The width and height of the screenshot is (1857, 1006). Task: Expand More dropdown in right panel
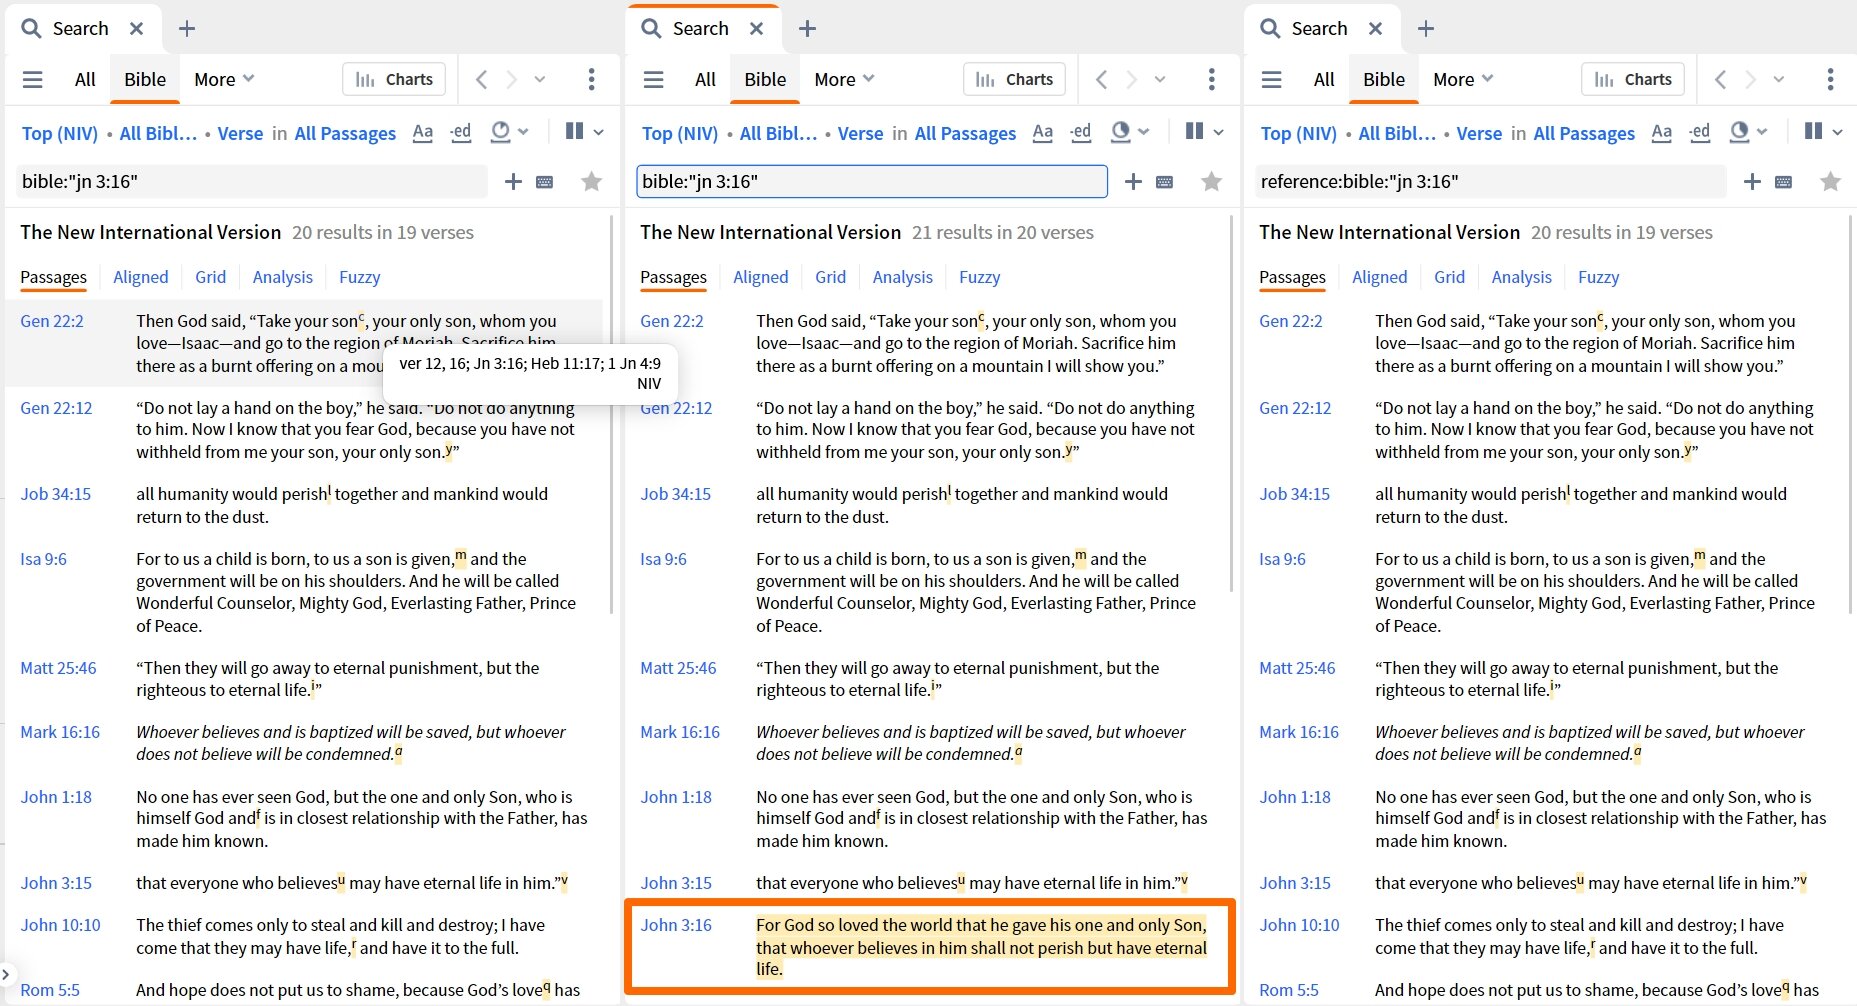tap(1463, 79)
